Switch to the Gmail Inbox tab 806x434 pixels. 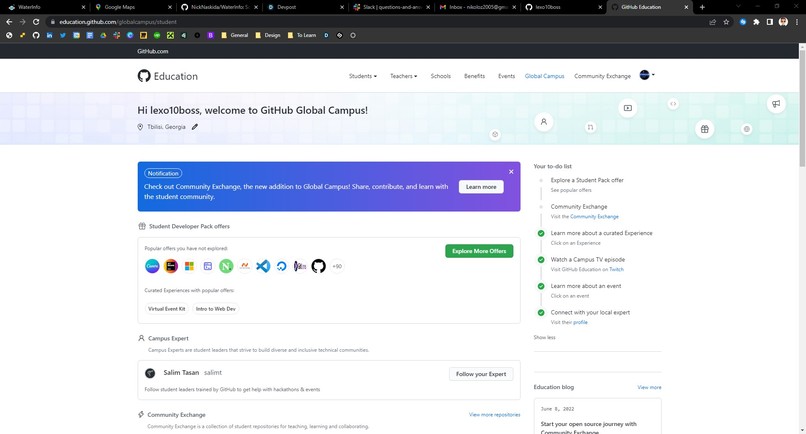(478, 7)
